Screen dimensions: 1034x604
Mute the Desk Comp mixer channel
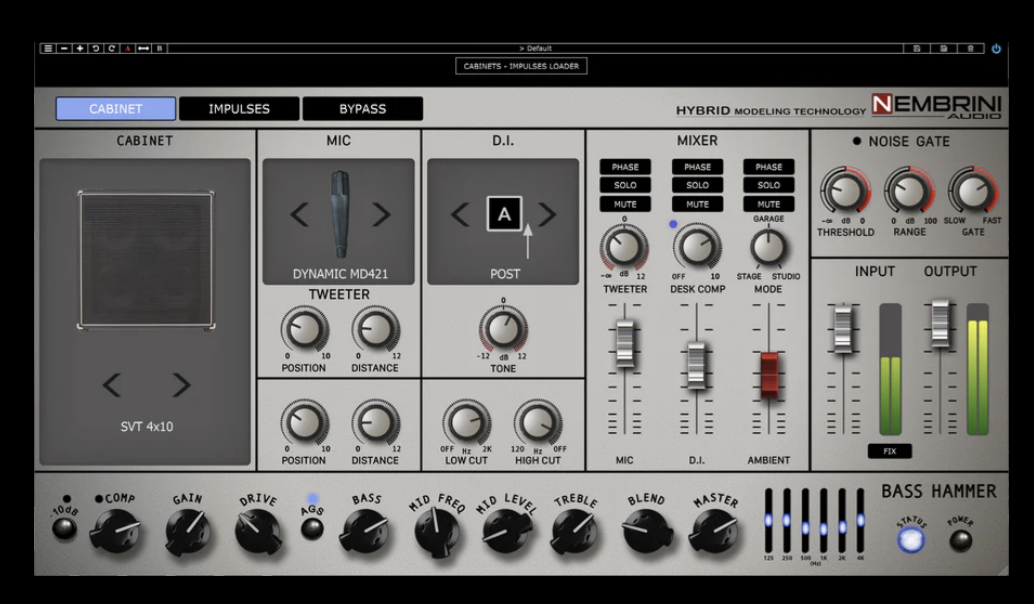[697, 204]
